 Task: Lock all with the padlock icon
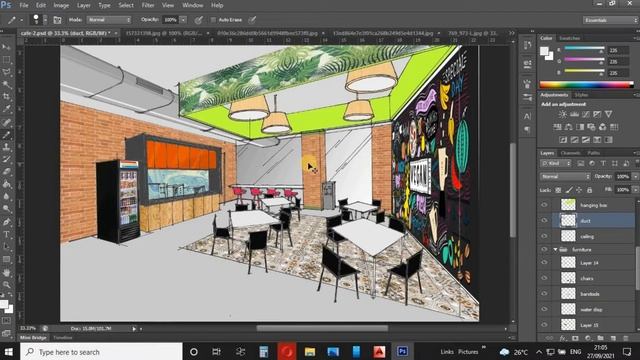pos(589,190)
